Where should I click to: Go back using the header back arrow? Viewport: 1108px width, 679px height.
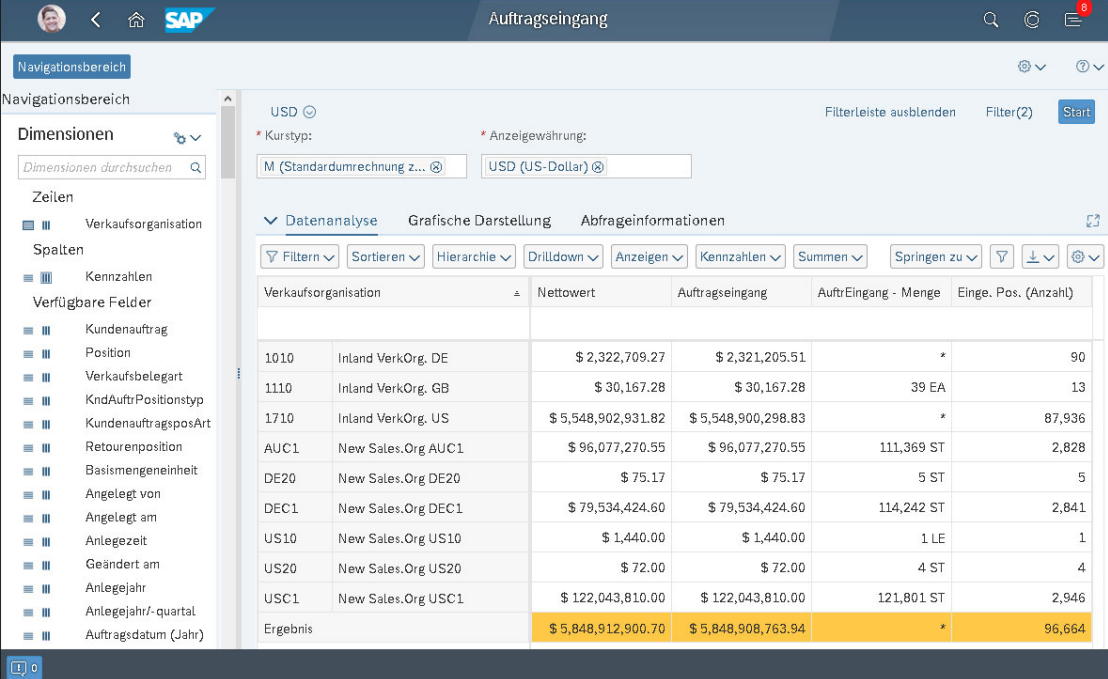point(95,18)
